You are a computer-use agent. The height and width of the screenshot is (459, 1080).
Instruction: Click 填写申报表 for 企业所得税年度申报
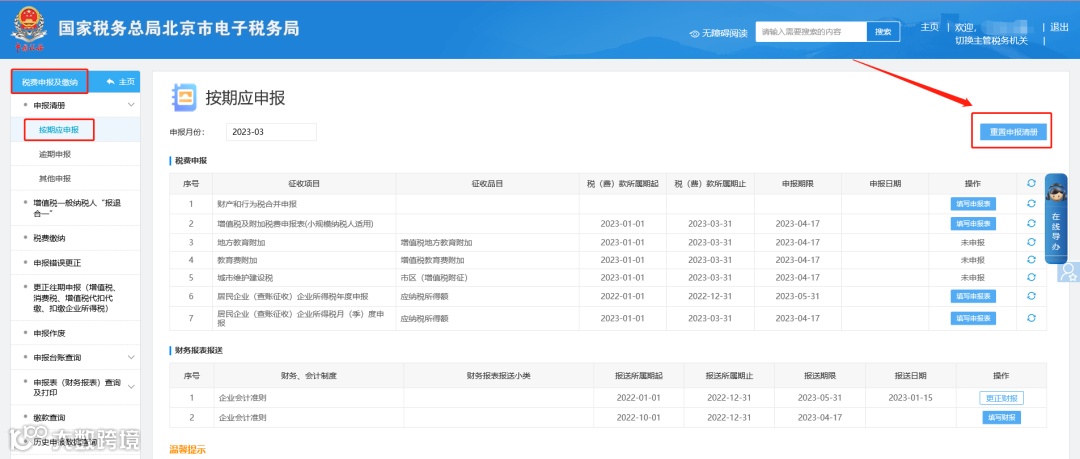(x=973, y=296)
